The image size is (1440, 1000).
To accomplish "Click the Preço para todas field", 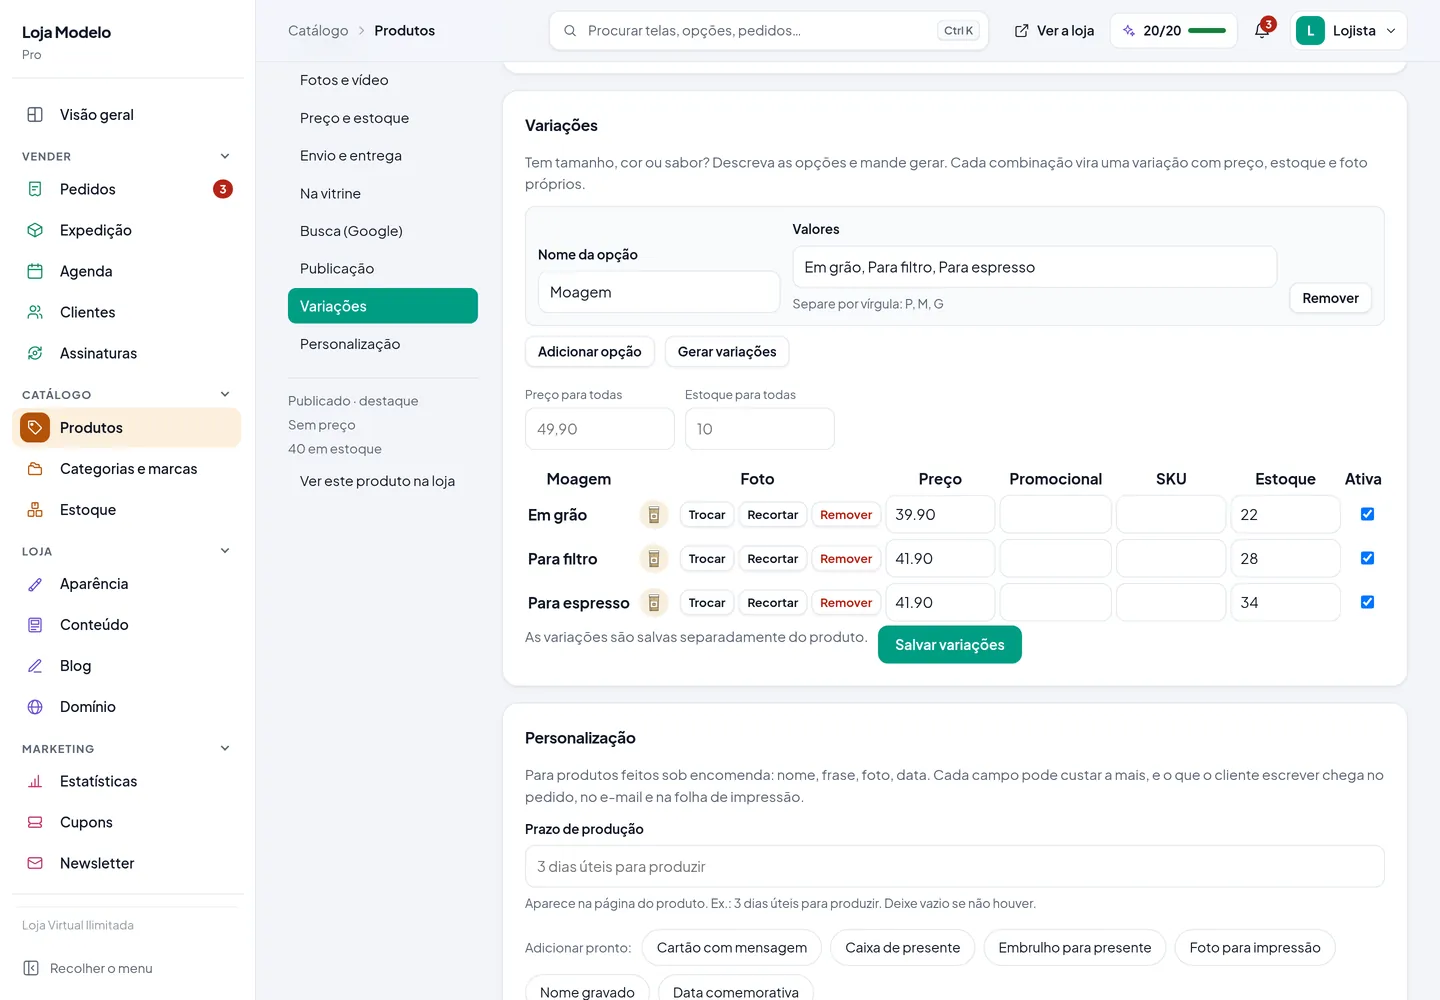I will click(600, 429).
